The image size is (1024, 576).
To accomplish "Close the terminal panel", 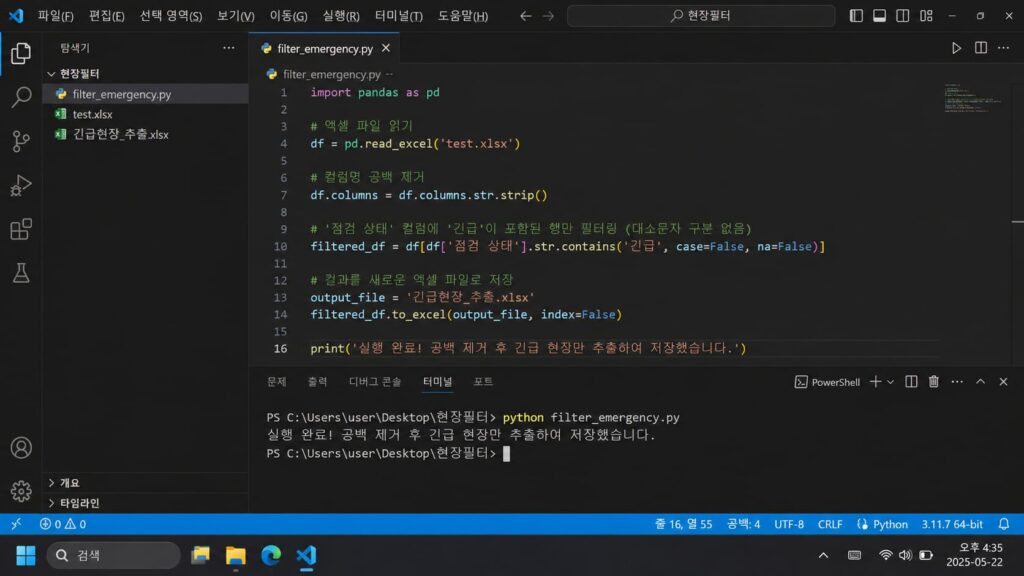I will coord(1004,382).
